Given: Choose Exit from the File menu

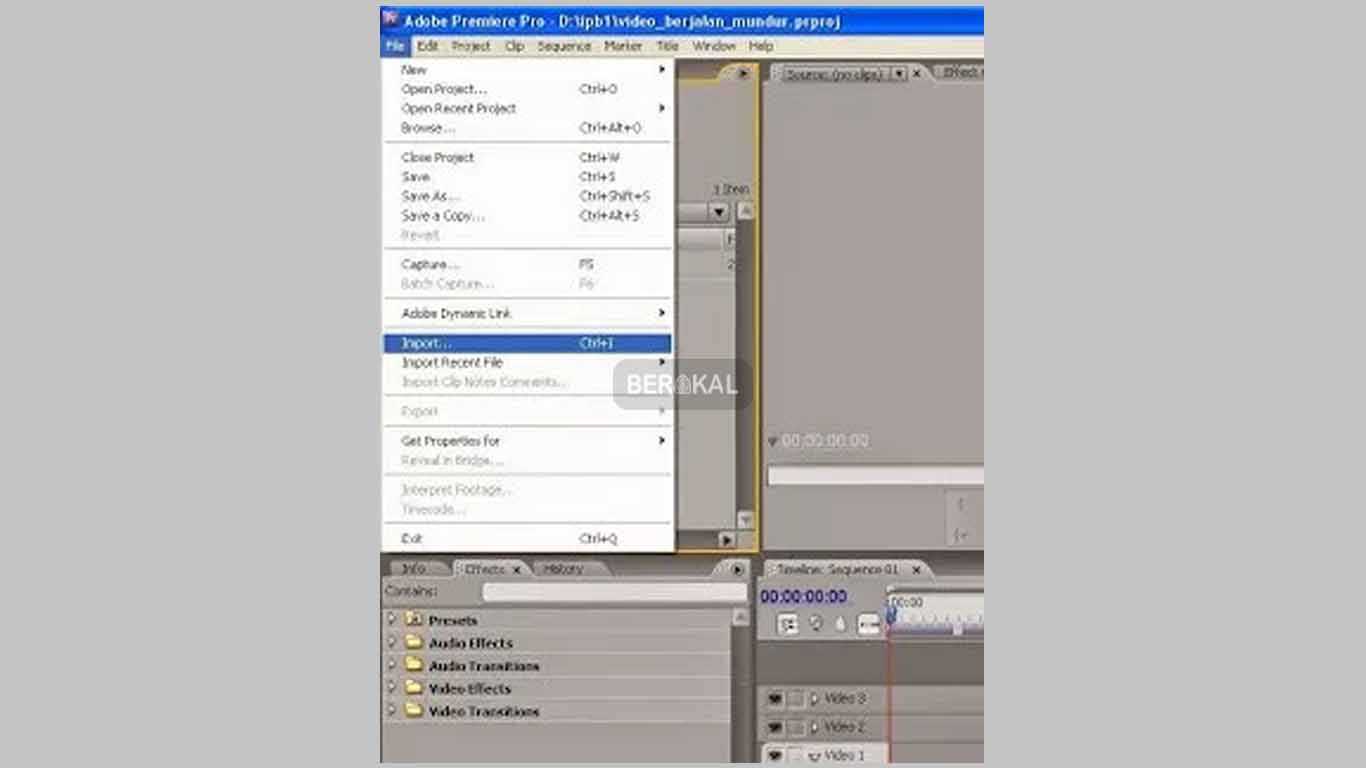Looking at the screenshot, I should 528,539.
